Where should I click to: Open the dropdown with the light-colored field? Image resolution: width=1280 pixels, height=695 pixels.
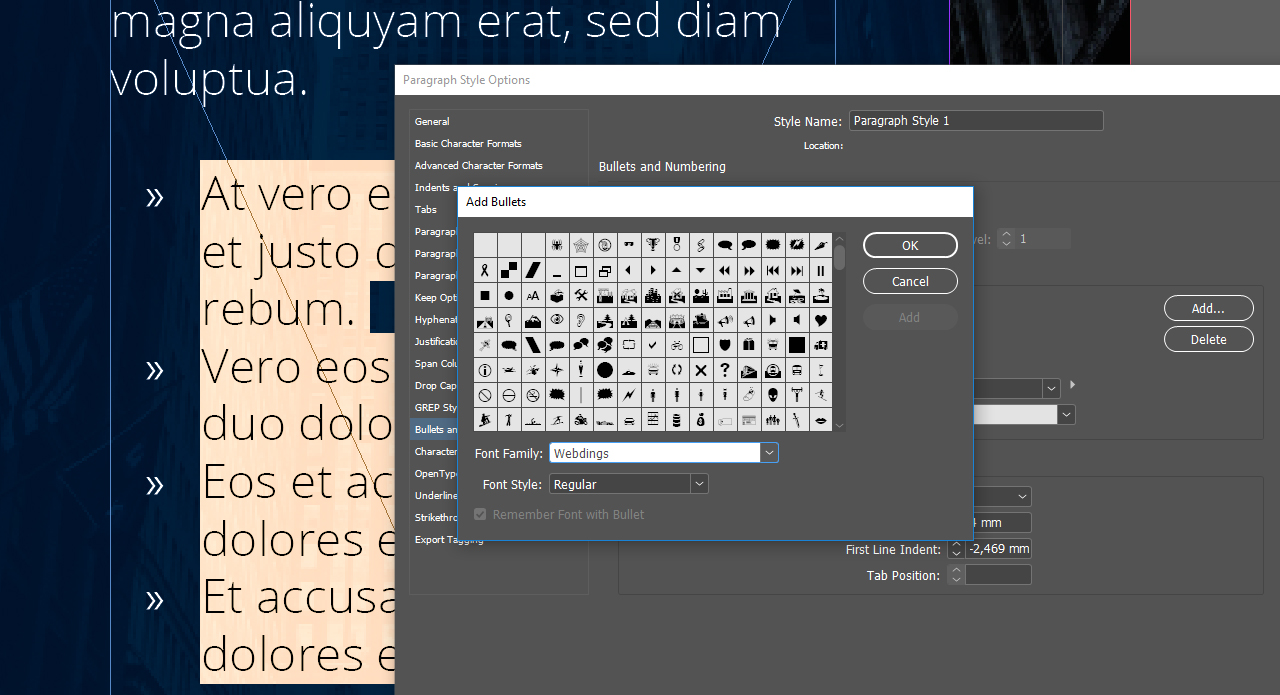coord(1067,414)
